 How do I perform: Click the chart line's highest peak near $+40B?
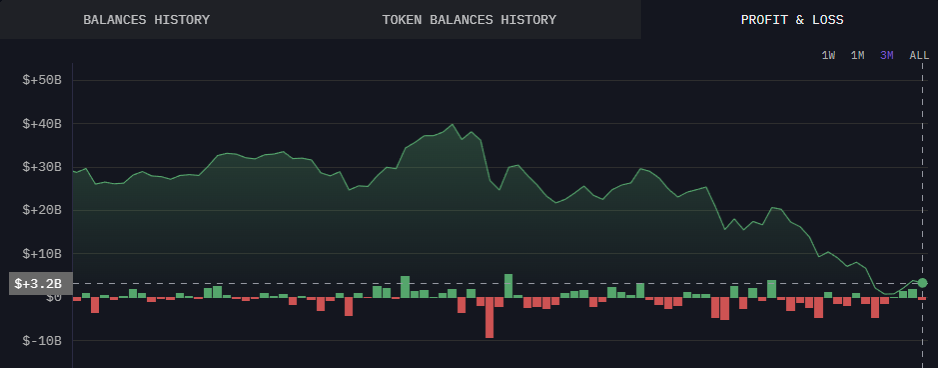452,124
